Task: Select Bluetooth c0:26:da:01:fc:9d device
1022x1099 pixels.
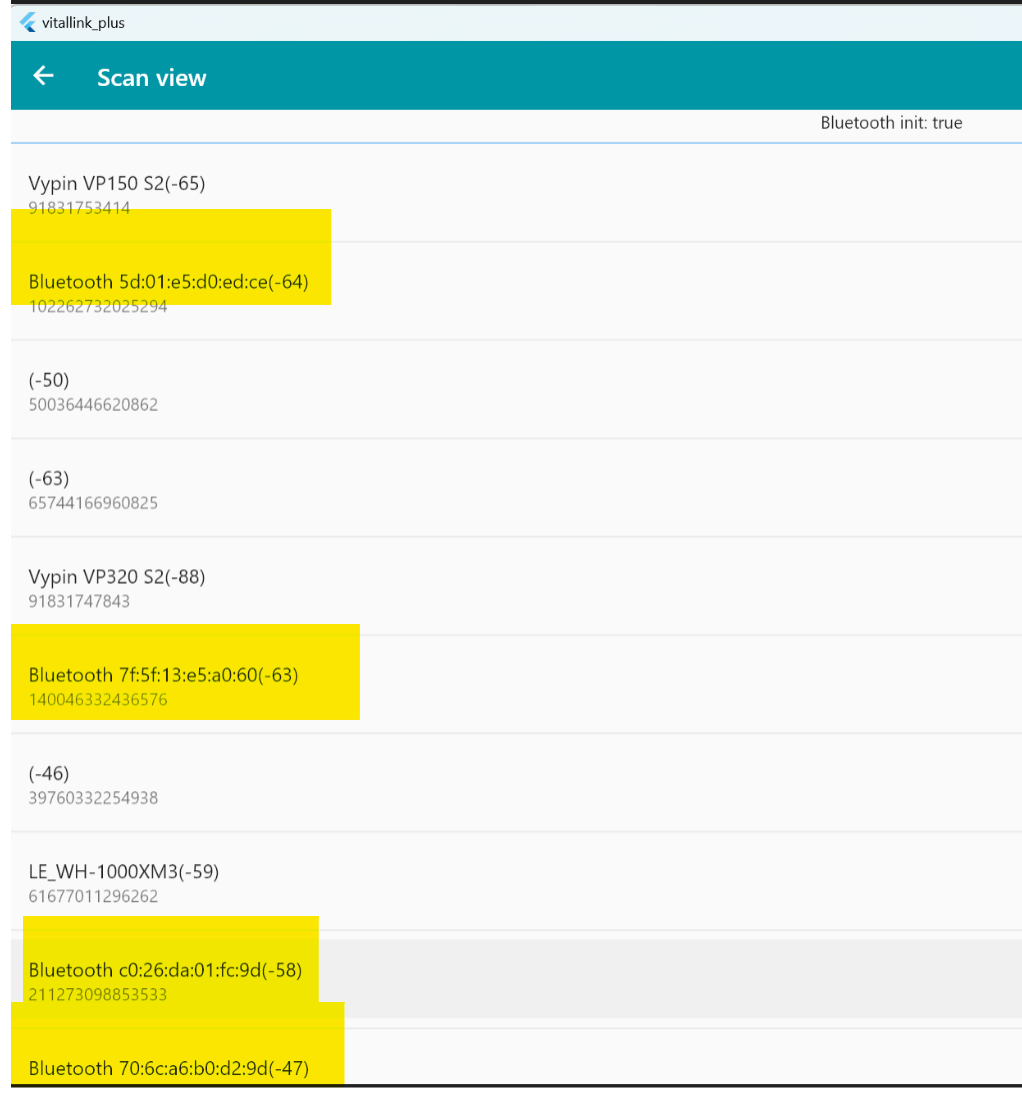Action: [516, 980]
